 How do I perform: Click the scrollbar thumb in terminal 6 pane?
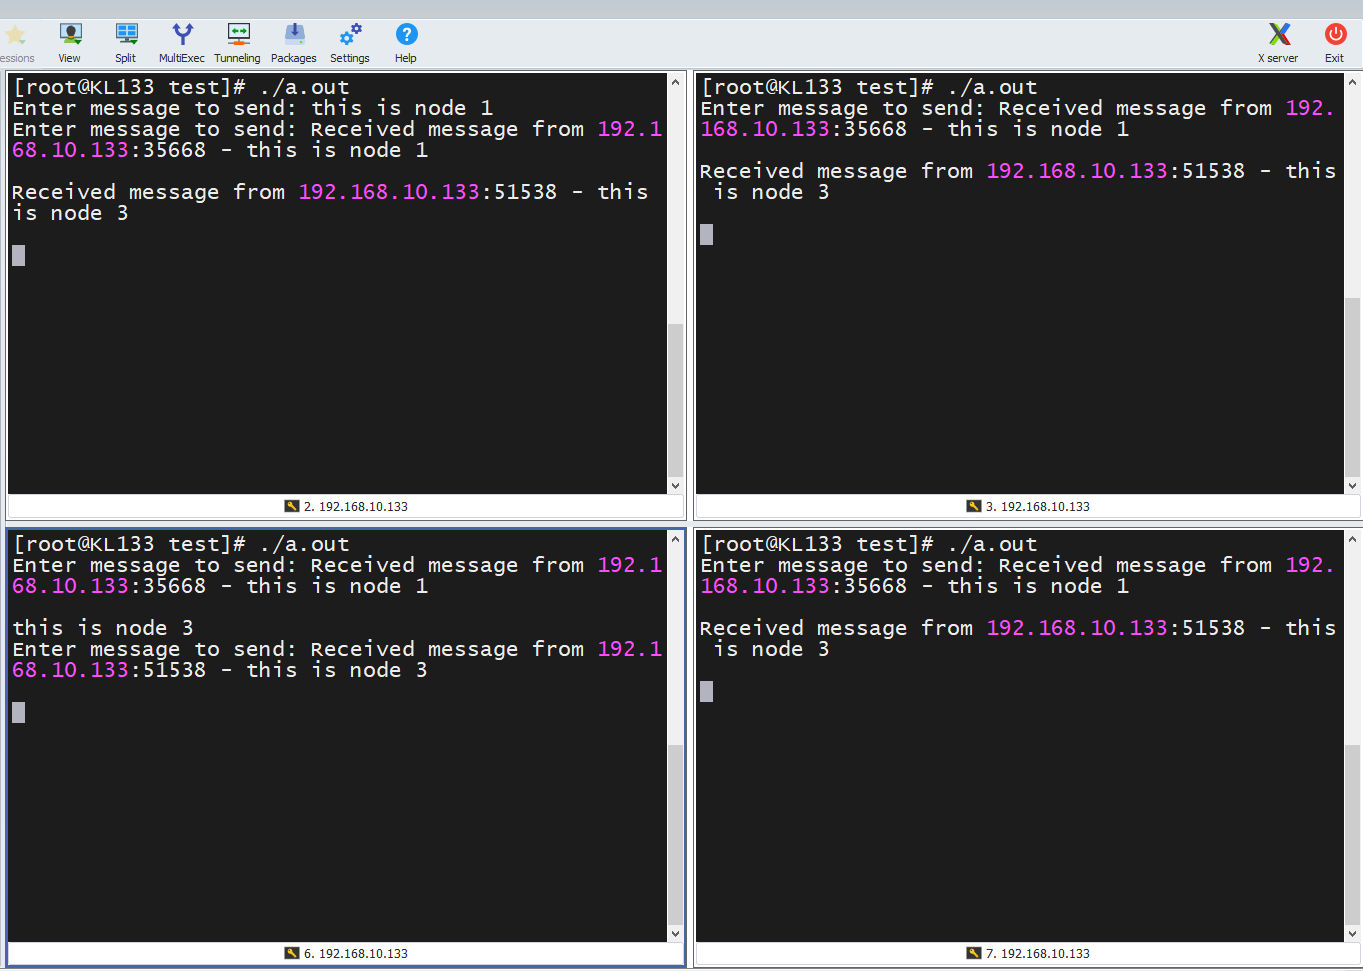(676, 834)
